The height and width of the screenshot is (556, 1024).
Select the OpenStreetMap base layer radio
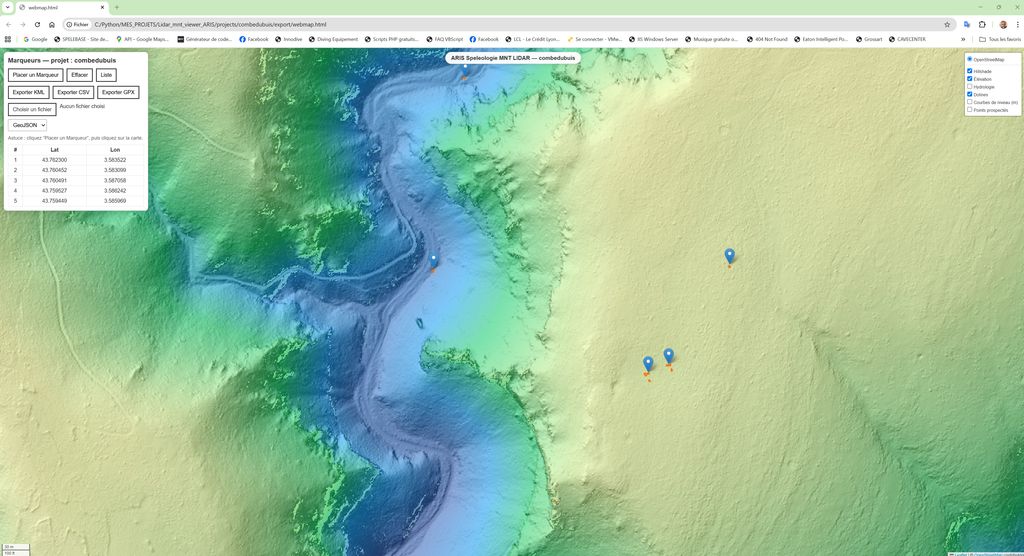[x=970, y=59]
